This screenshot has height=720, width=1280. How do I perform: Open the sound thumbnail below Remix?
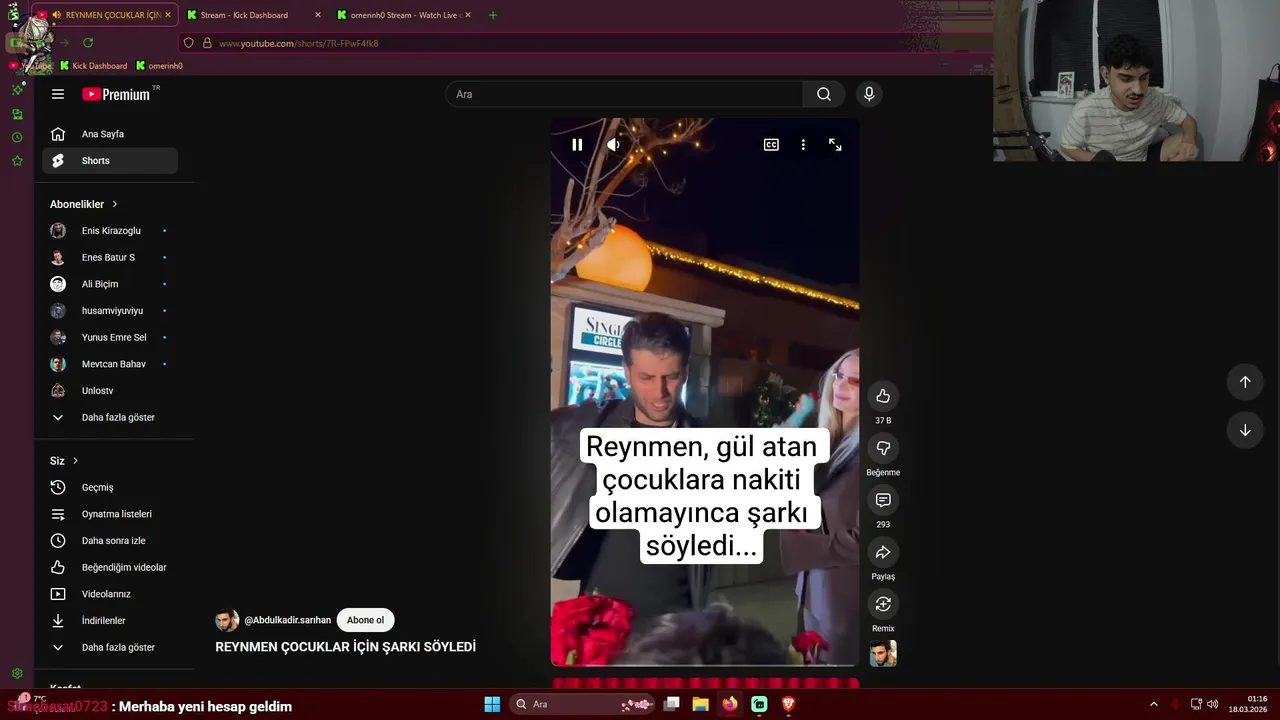[x=883, y=653]
